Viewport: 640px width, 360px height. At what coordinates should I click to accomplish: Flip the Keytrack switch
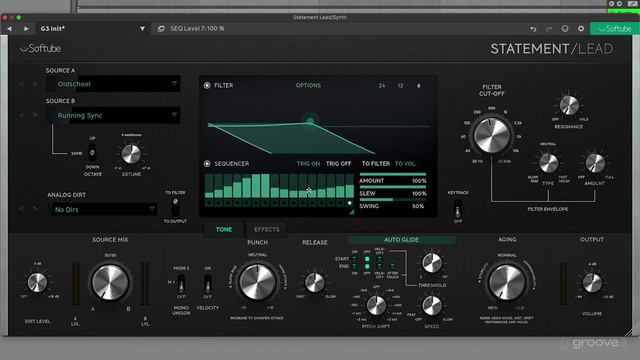coord(458,209)
